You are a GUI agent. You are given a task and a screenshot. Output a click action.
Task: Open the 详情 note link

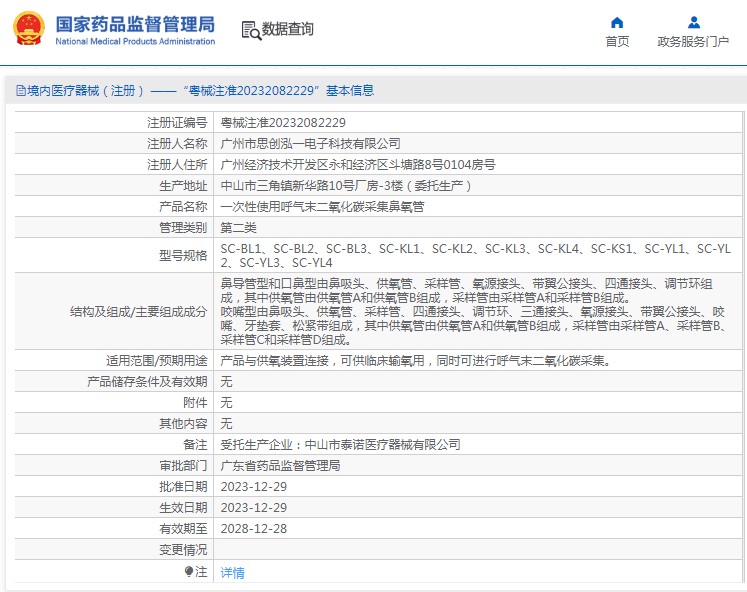click(x=232, y=572)
